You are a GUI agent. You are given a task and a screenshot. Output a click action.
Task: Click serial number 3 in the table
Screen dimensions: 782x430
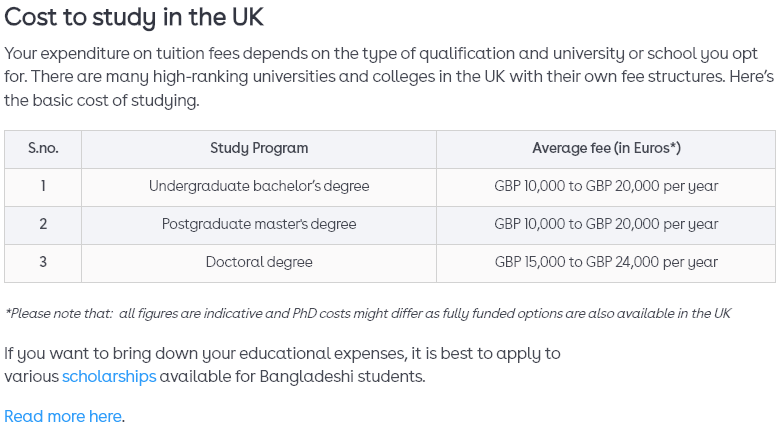43,262
